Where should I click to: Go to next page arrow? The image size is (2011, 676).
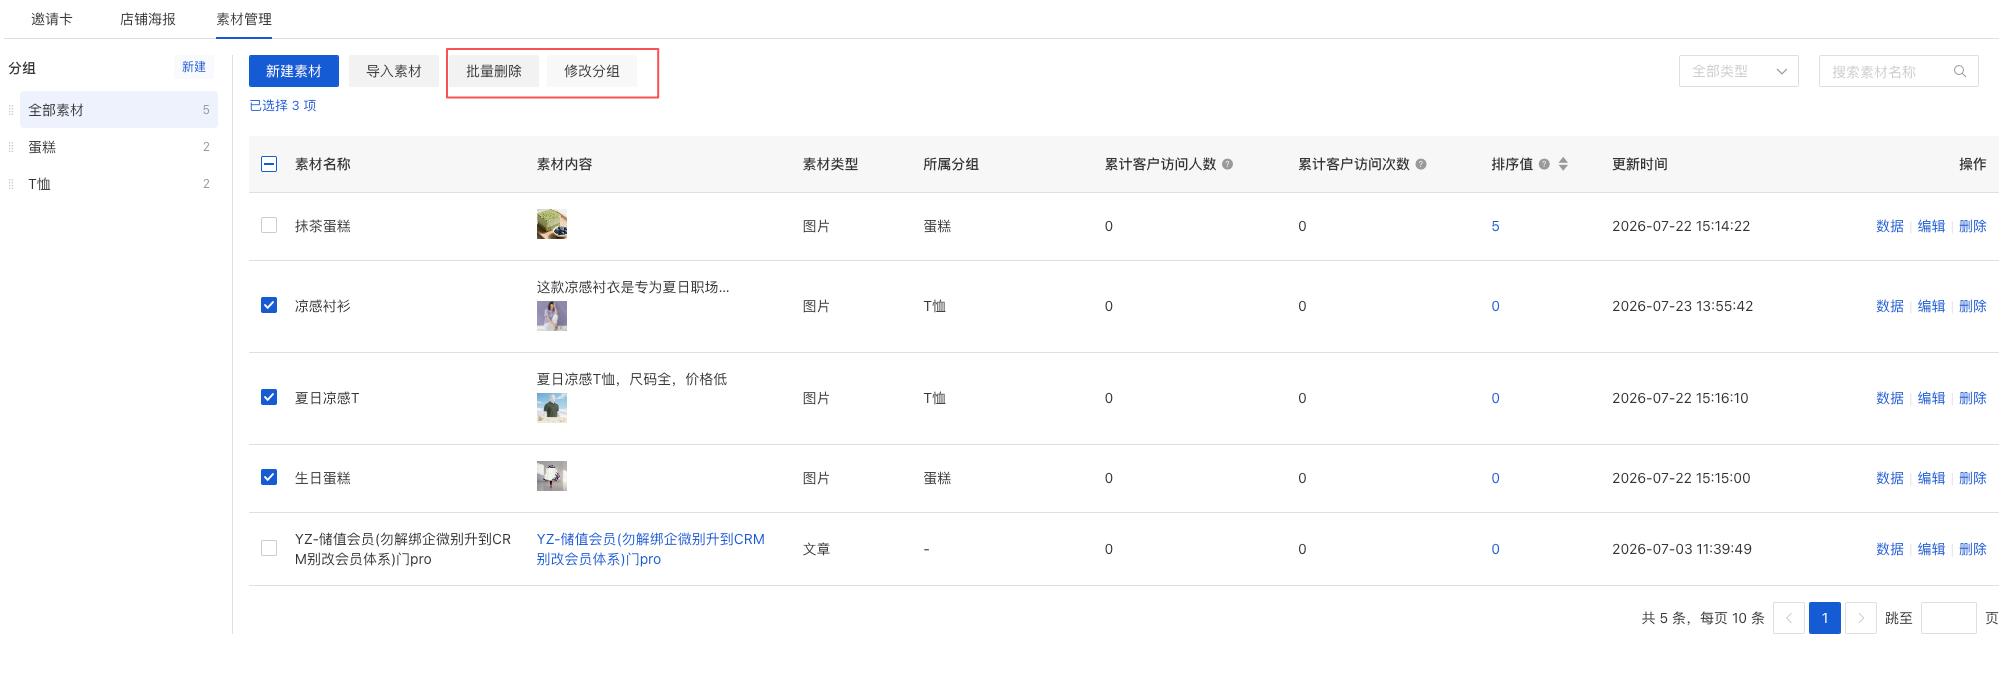(x=1860, y=618)
